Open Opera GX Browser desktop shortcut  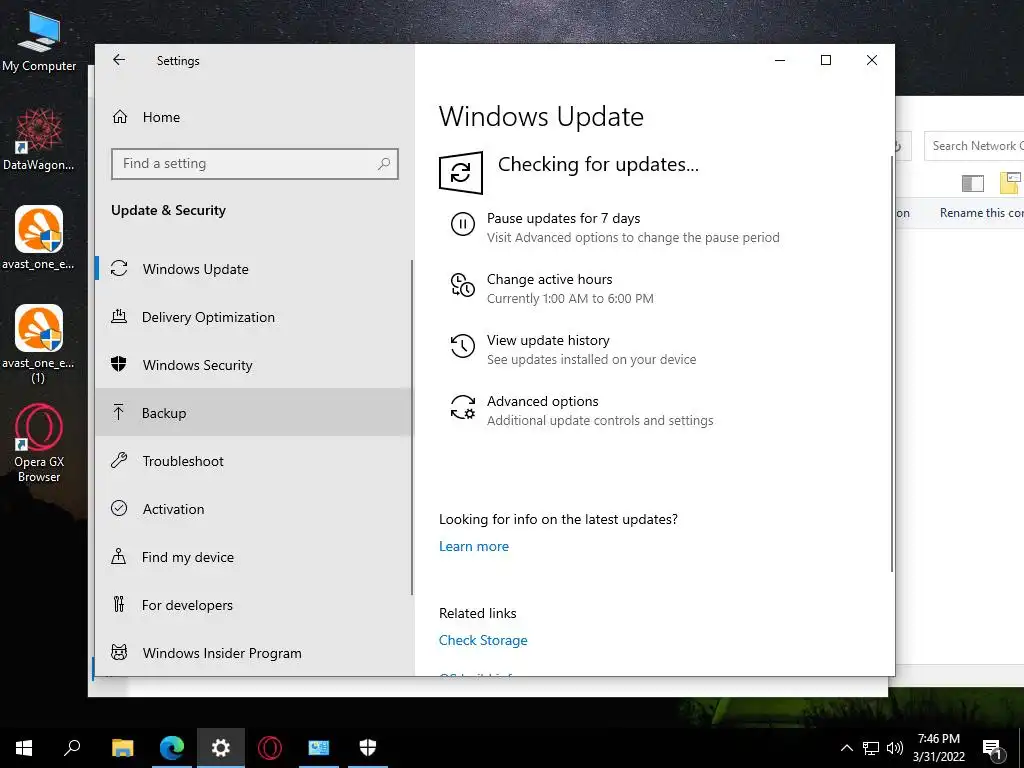point(39,443)
